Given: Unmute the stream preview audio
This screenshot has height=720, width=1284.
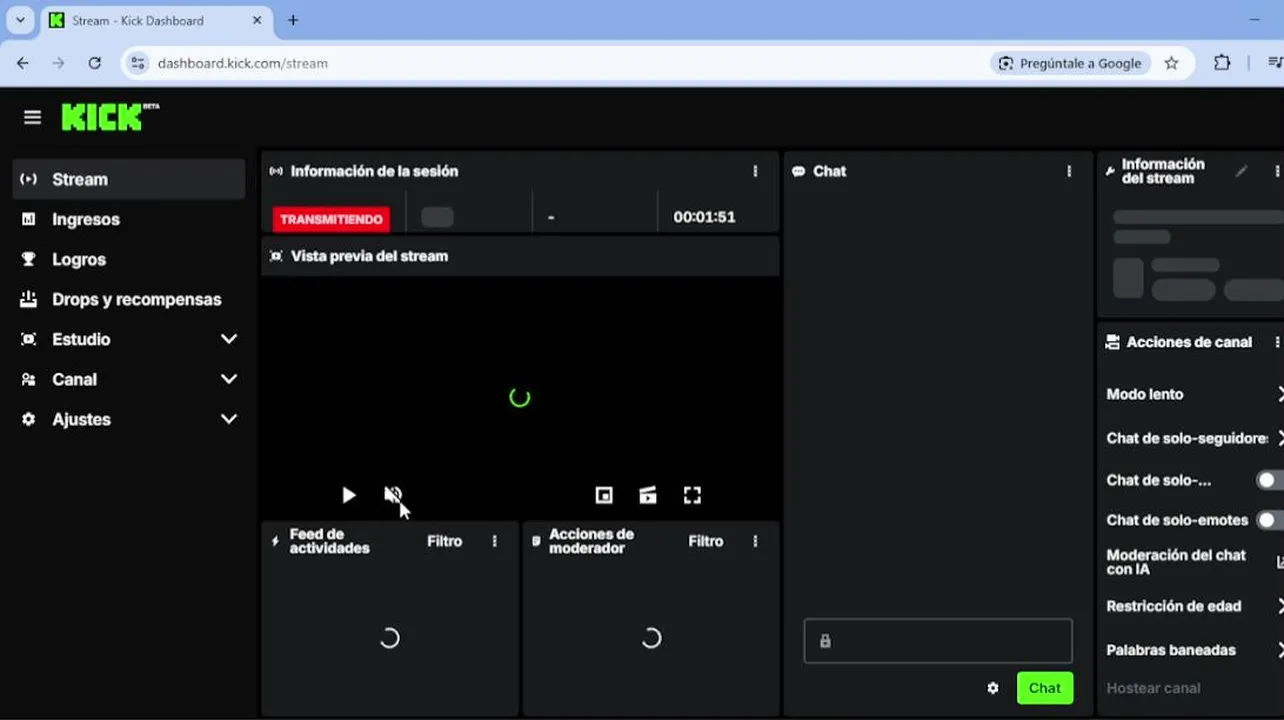Looking at the screenshot, I should (x=393, y=495).
